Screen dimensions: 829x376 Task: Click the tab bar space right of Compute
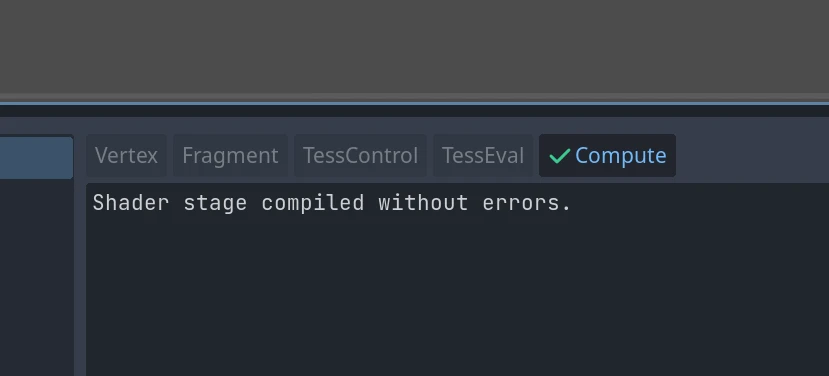pyautogui.click(x=752, y=155)
